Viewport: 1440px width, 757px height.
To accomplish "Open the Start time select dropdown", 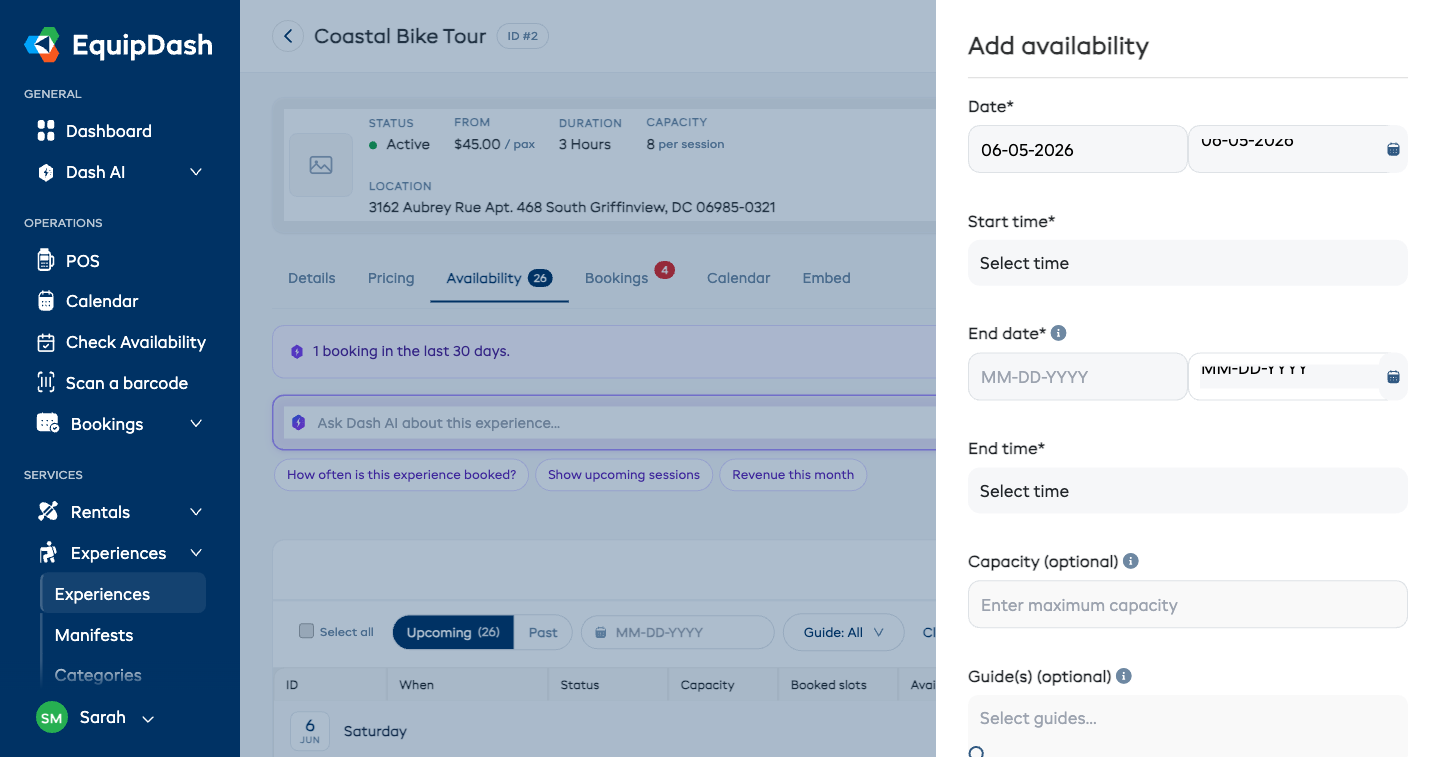I will 1188,263.
